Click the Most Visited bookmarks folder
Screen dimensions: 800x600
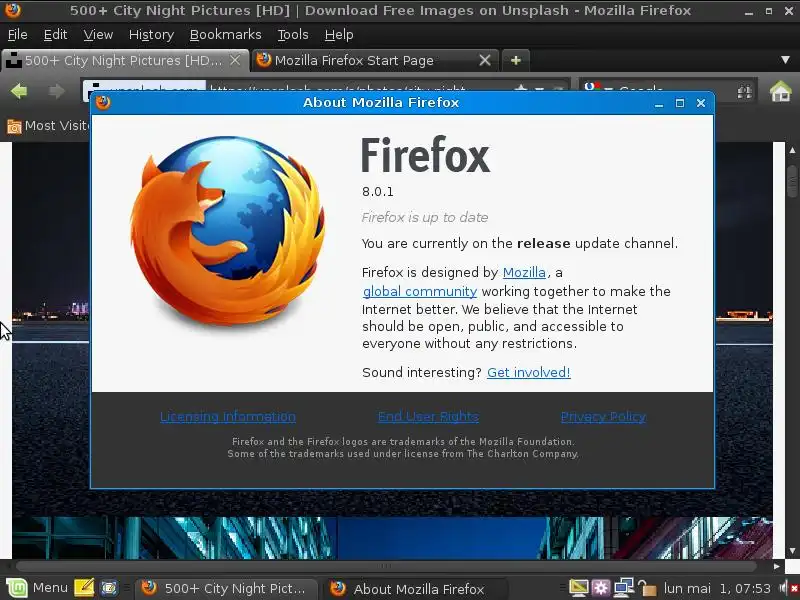click(x=48, y=126)
